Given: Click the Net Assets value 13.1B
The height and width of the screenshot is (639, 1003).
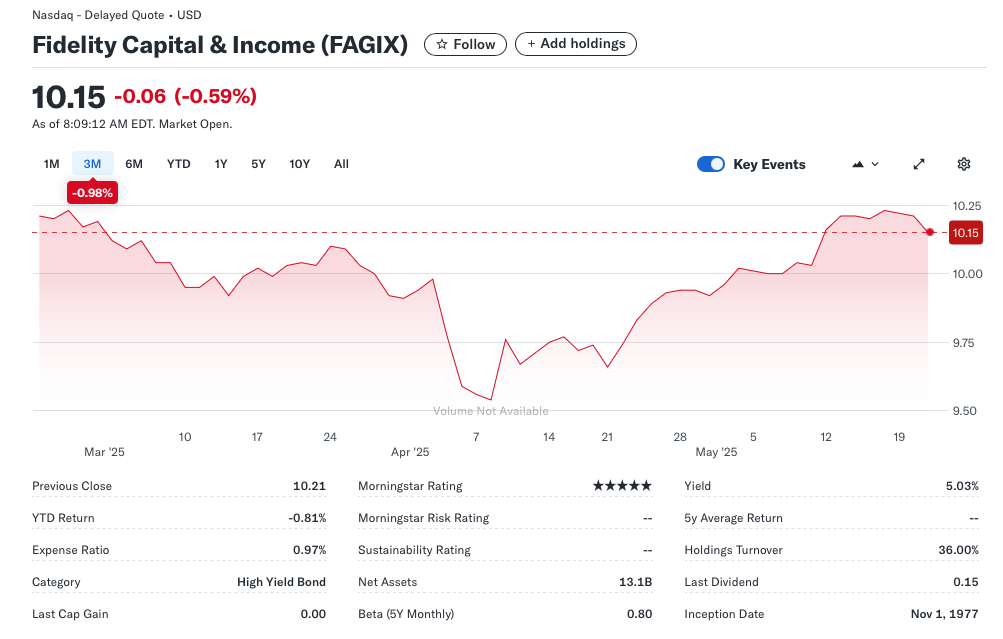Looking at the screenshot, I should [635, 582].
